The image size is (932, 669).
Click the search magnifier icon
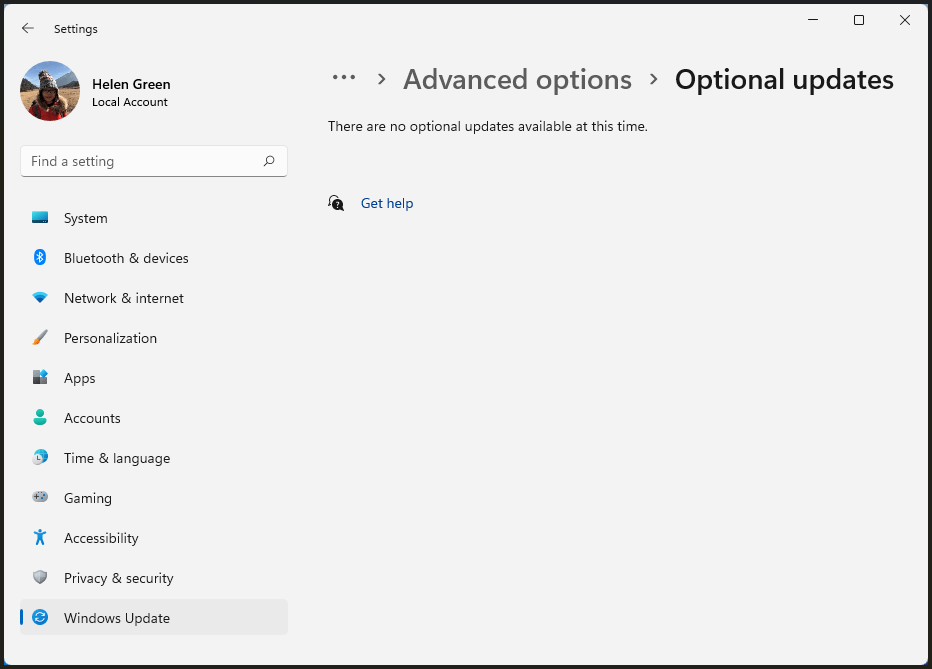[x=269, y=161]
